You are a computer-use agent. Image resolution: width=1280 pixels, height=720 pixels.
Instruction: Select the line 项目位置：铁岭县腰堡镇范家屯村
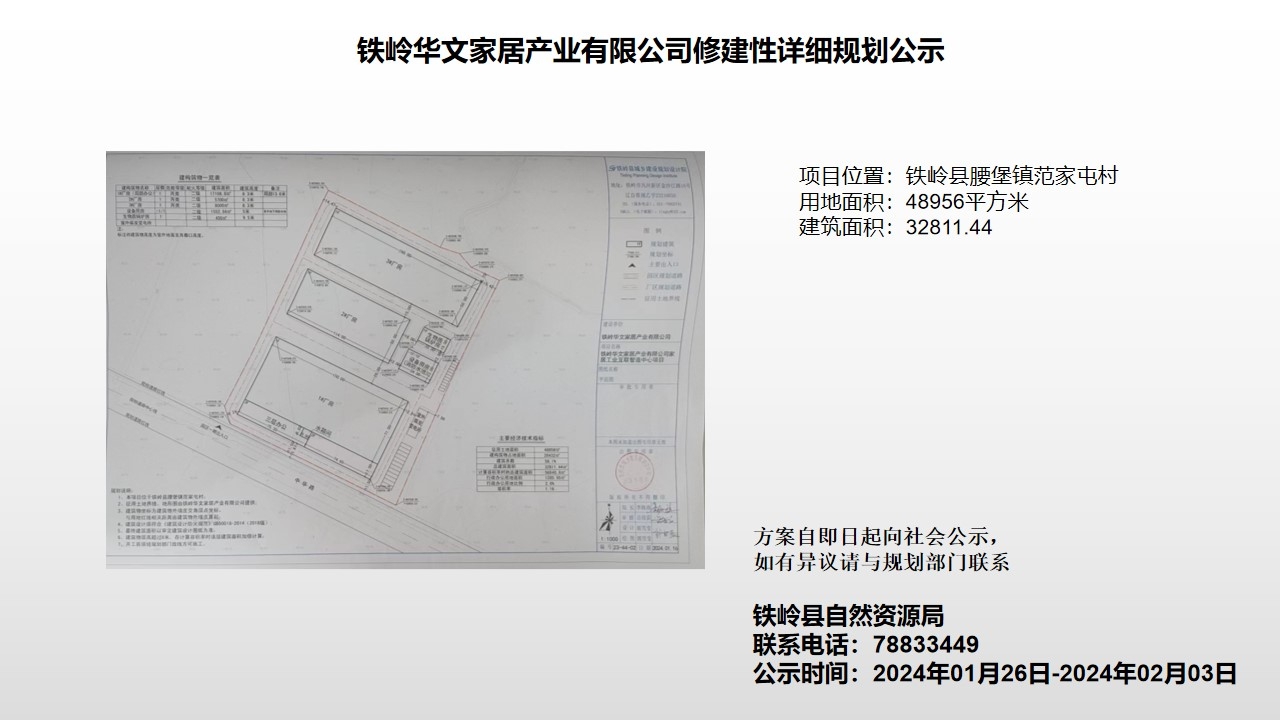(x=958, y=176)
